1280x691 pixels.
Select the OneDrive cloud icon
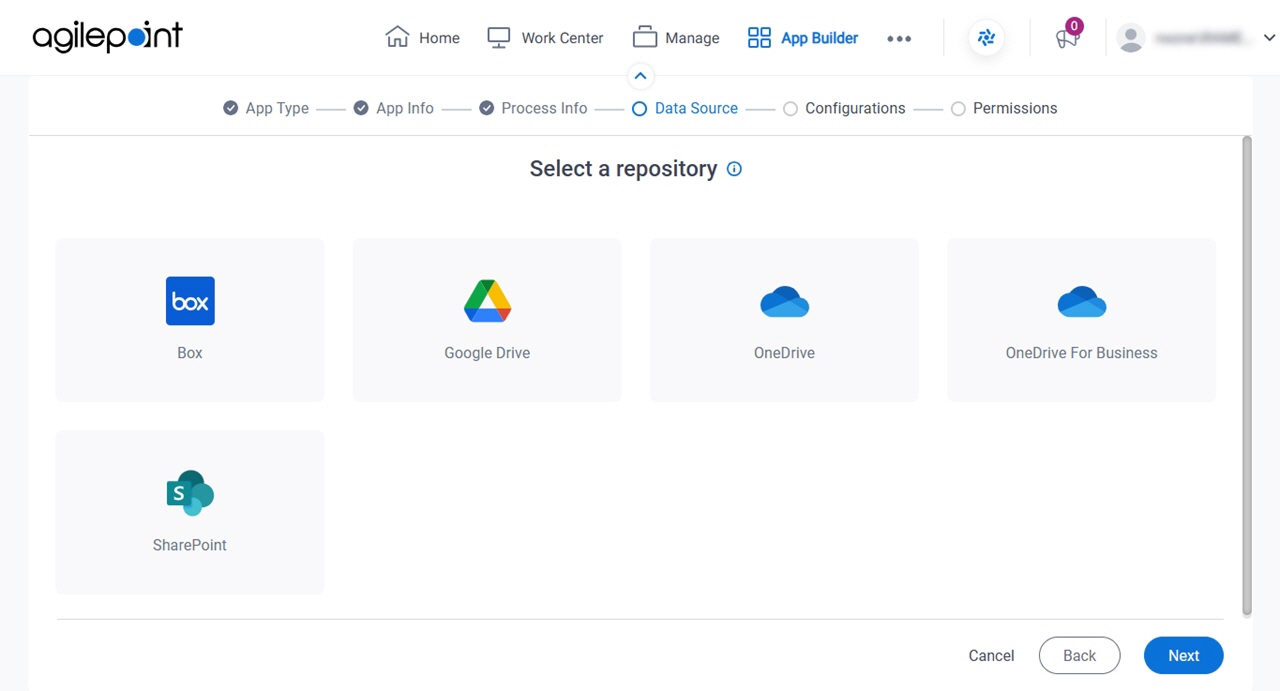784,301
